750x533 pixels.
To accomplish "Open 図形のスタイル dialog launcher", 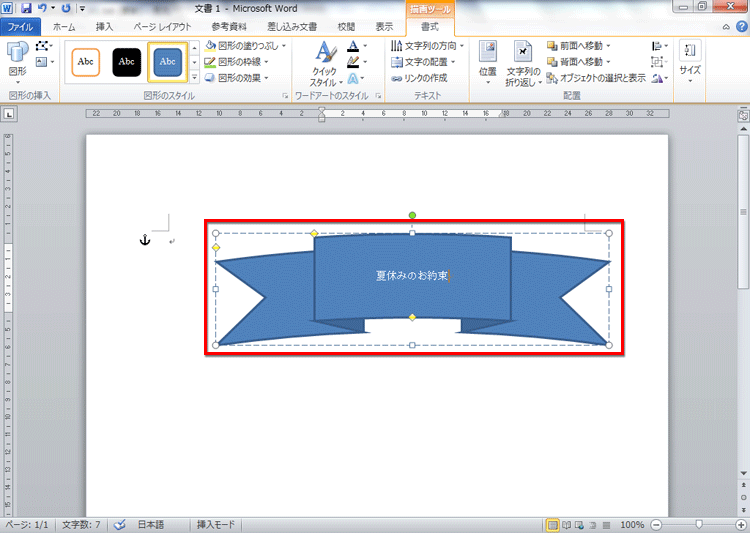I will click(x=285, y=96).
